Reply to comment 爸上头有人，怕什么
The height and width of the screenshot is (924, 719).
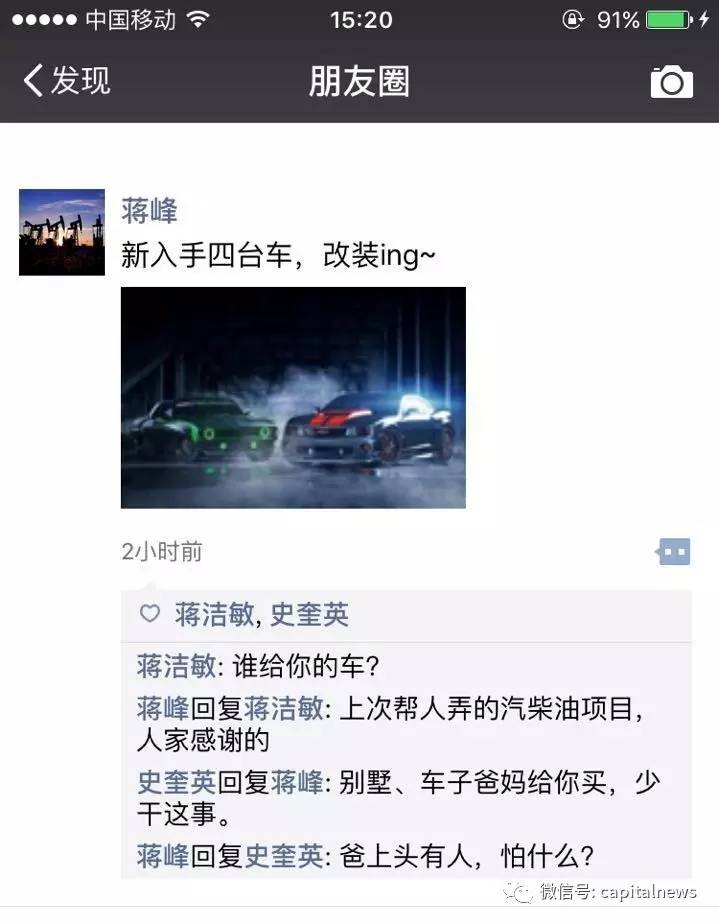[x=365, y=856]
